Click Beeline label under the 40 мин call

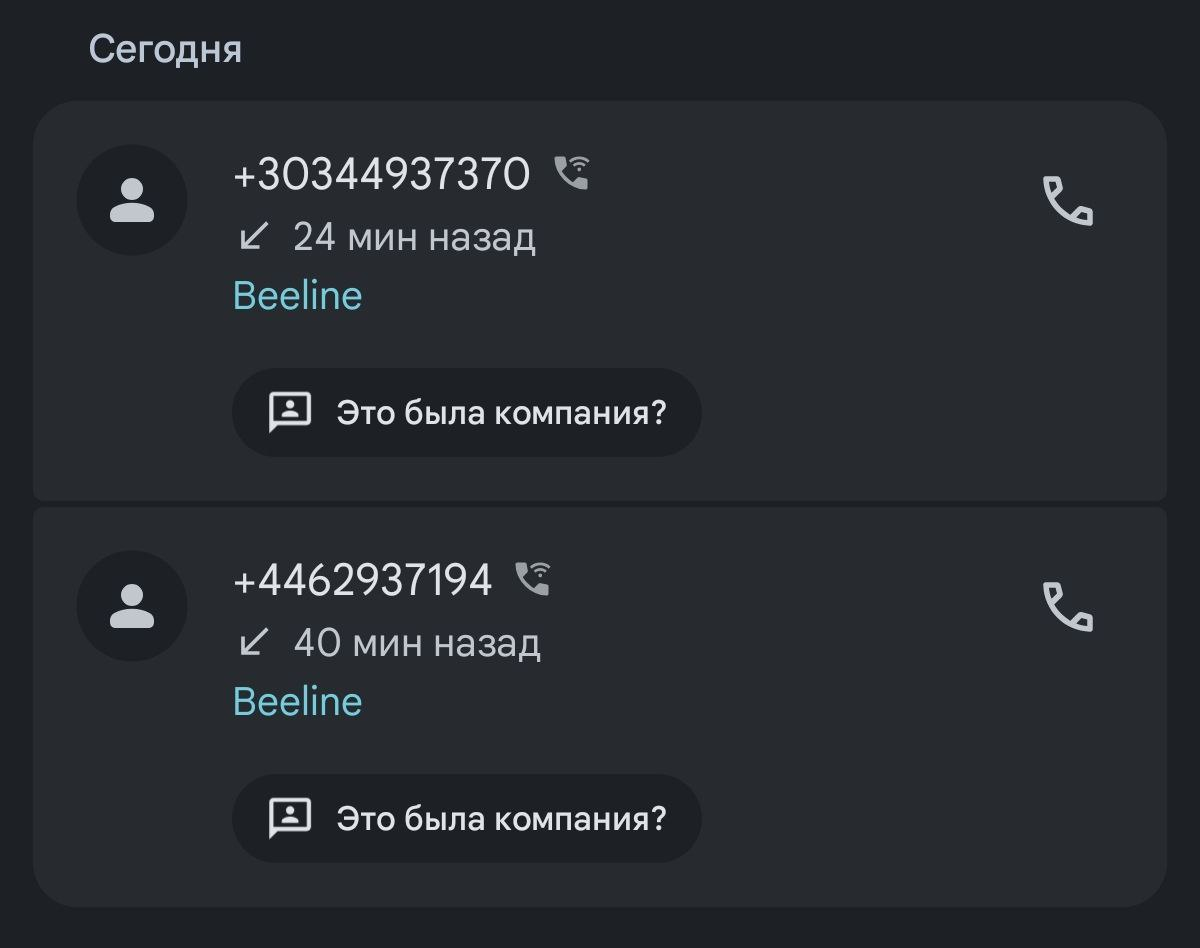(297, 702)
